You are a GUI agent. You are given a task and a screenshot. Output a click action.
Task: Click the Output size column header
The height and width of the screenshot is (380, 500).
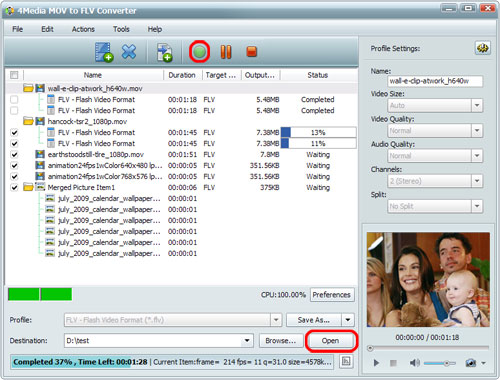tap(260, 75)
